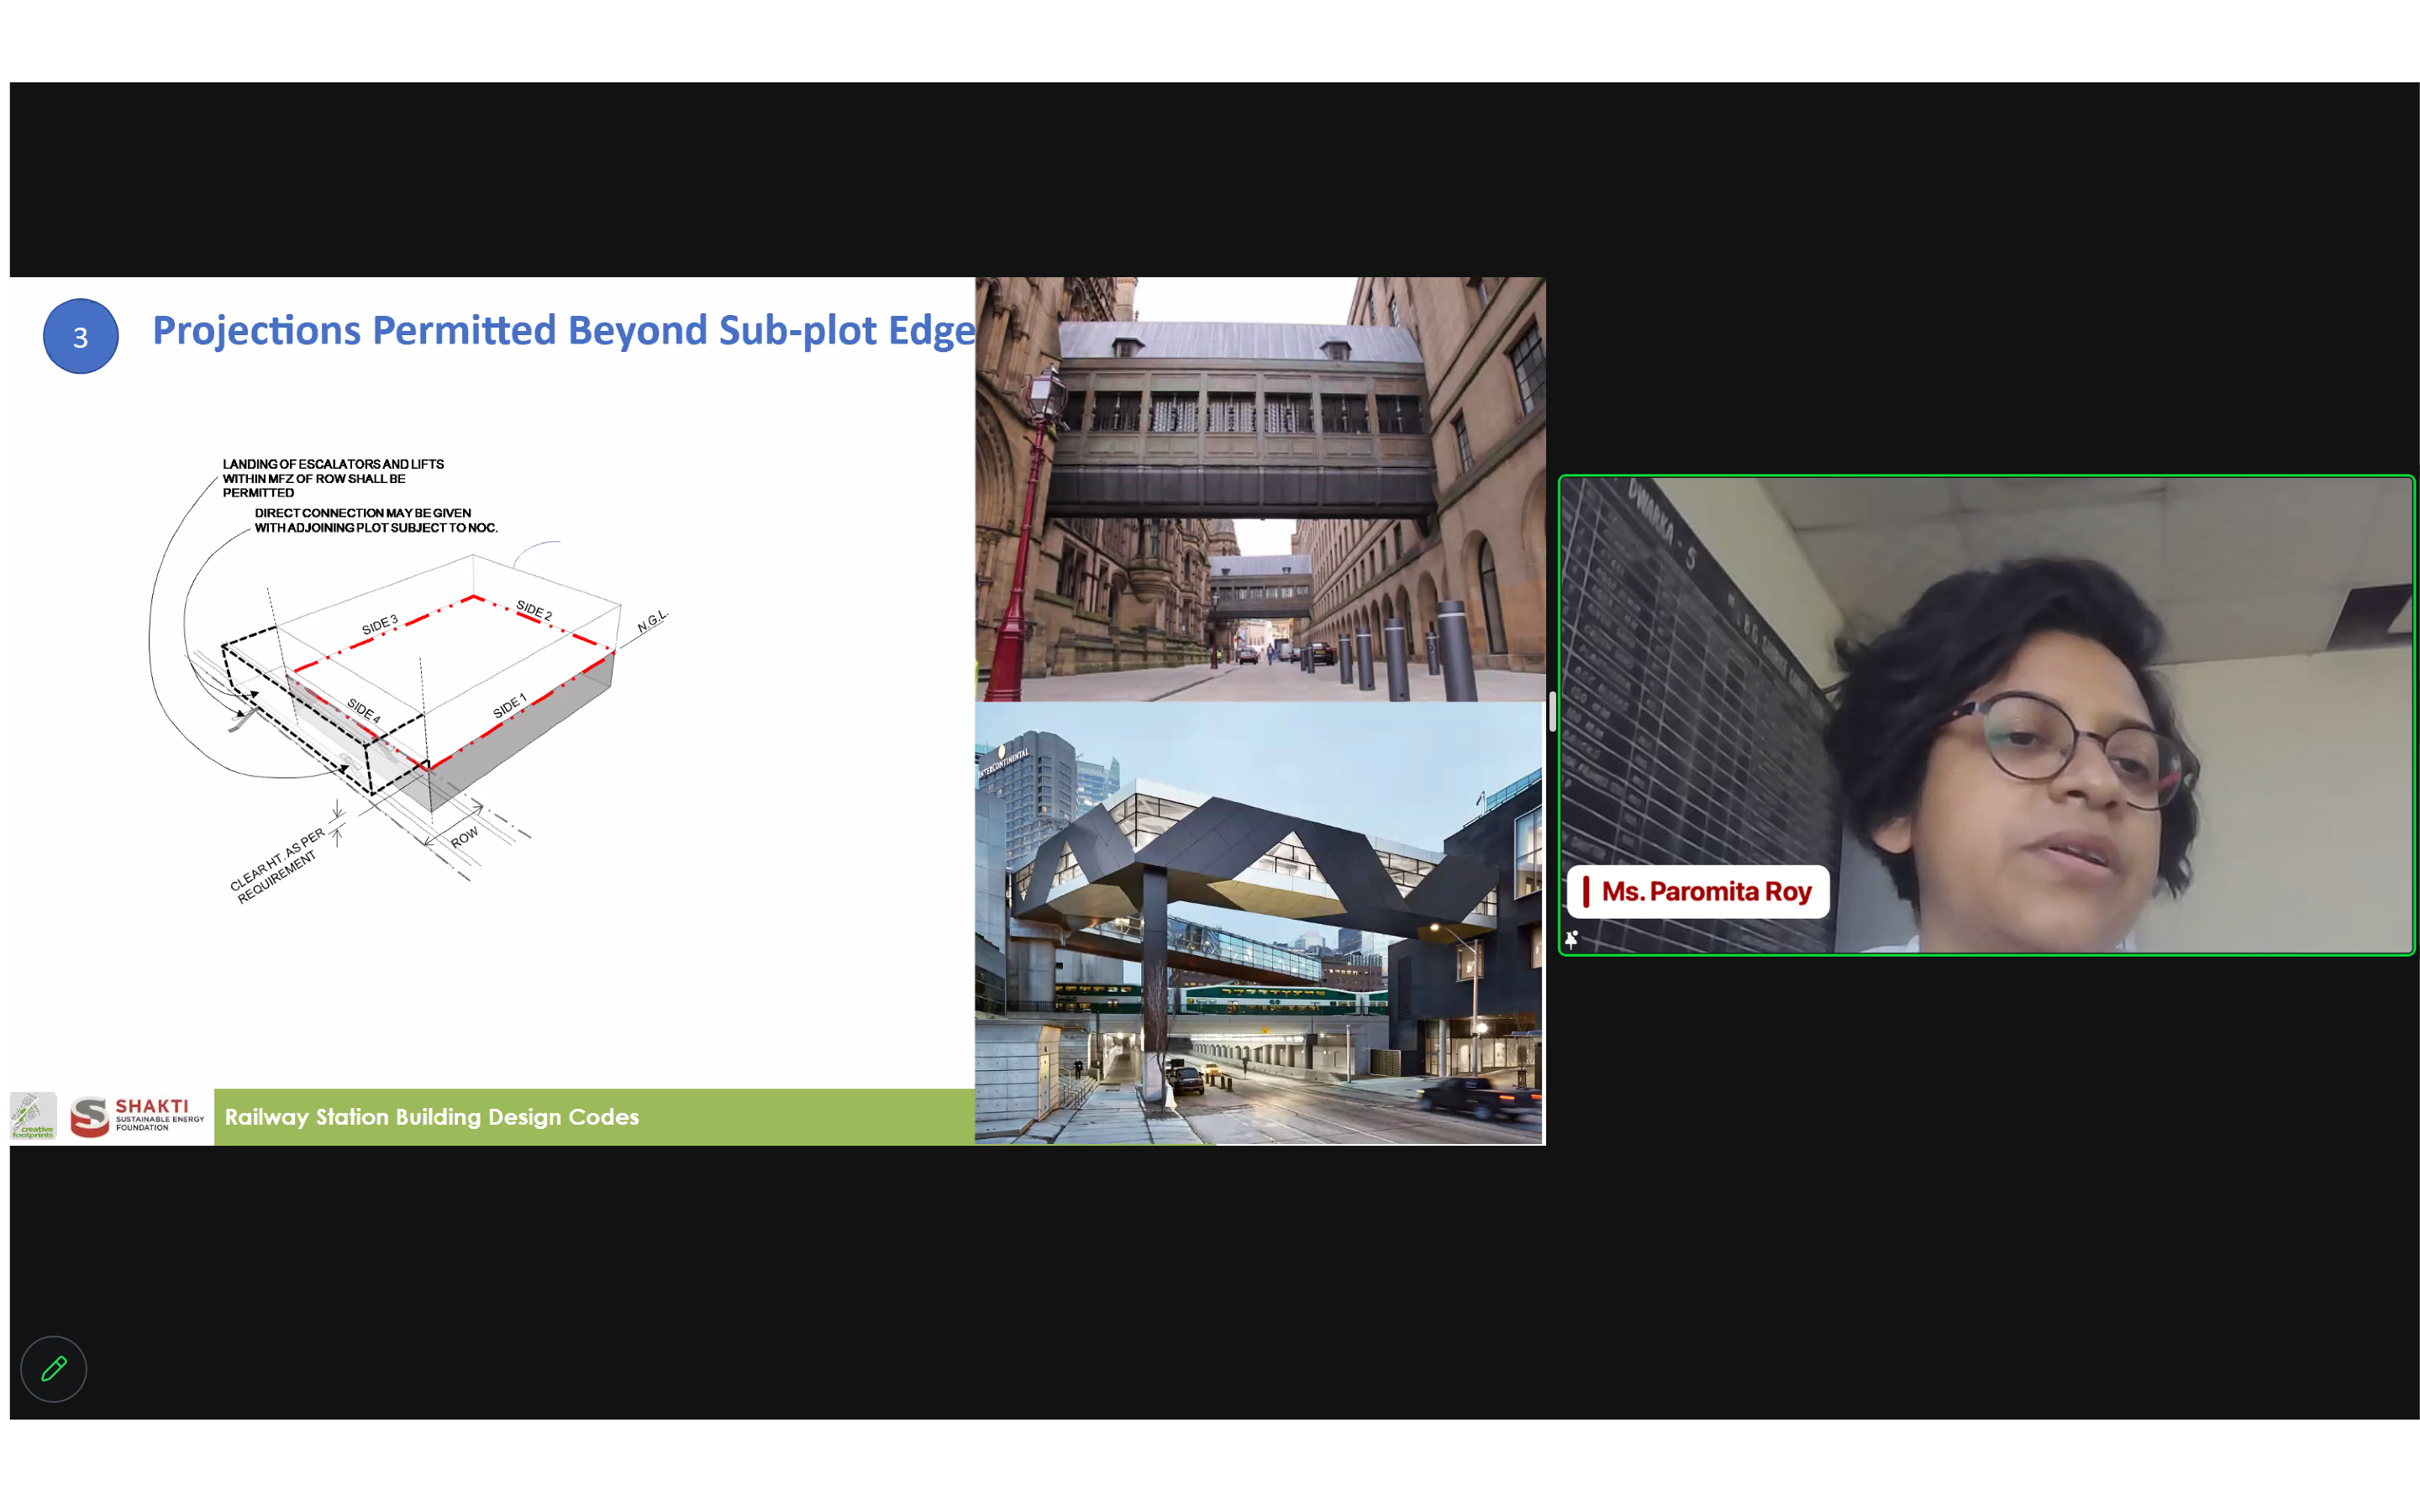Click the zigzag modern pedestrian bridge photo

pyautogui.click(x=1260, y=922)
